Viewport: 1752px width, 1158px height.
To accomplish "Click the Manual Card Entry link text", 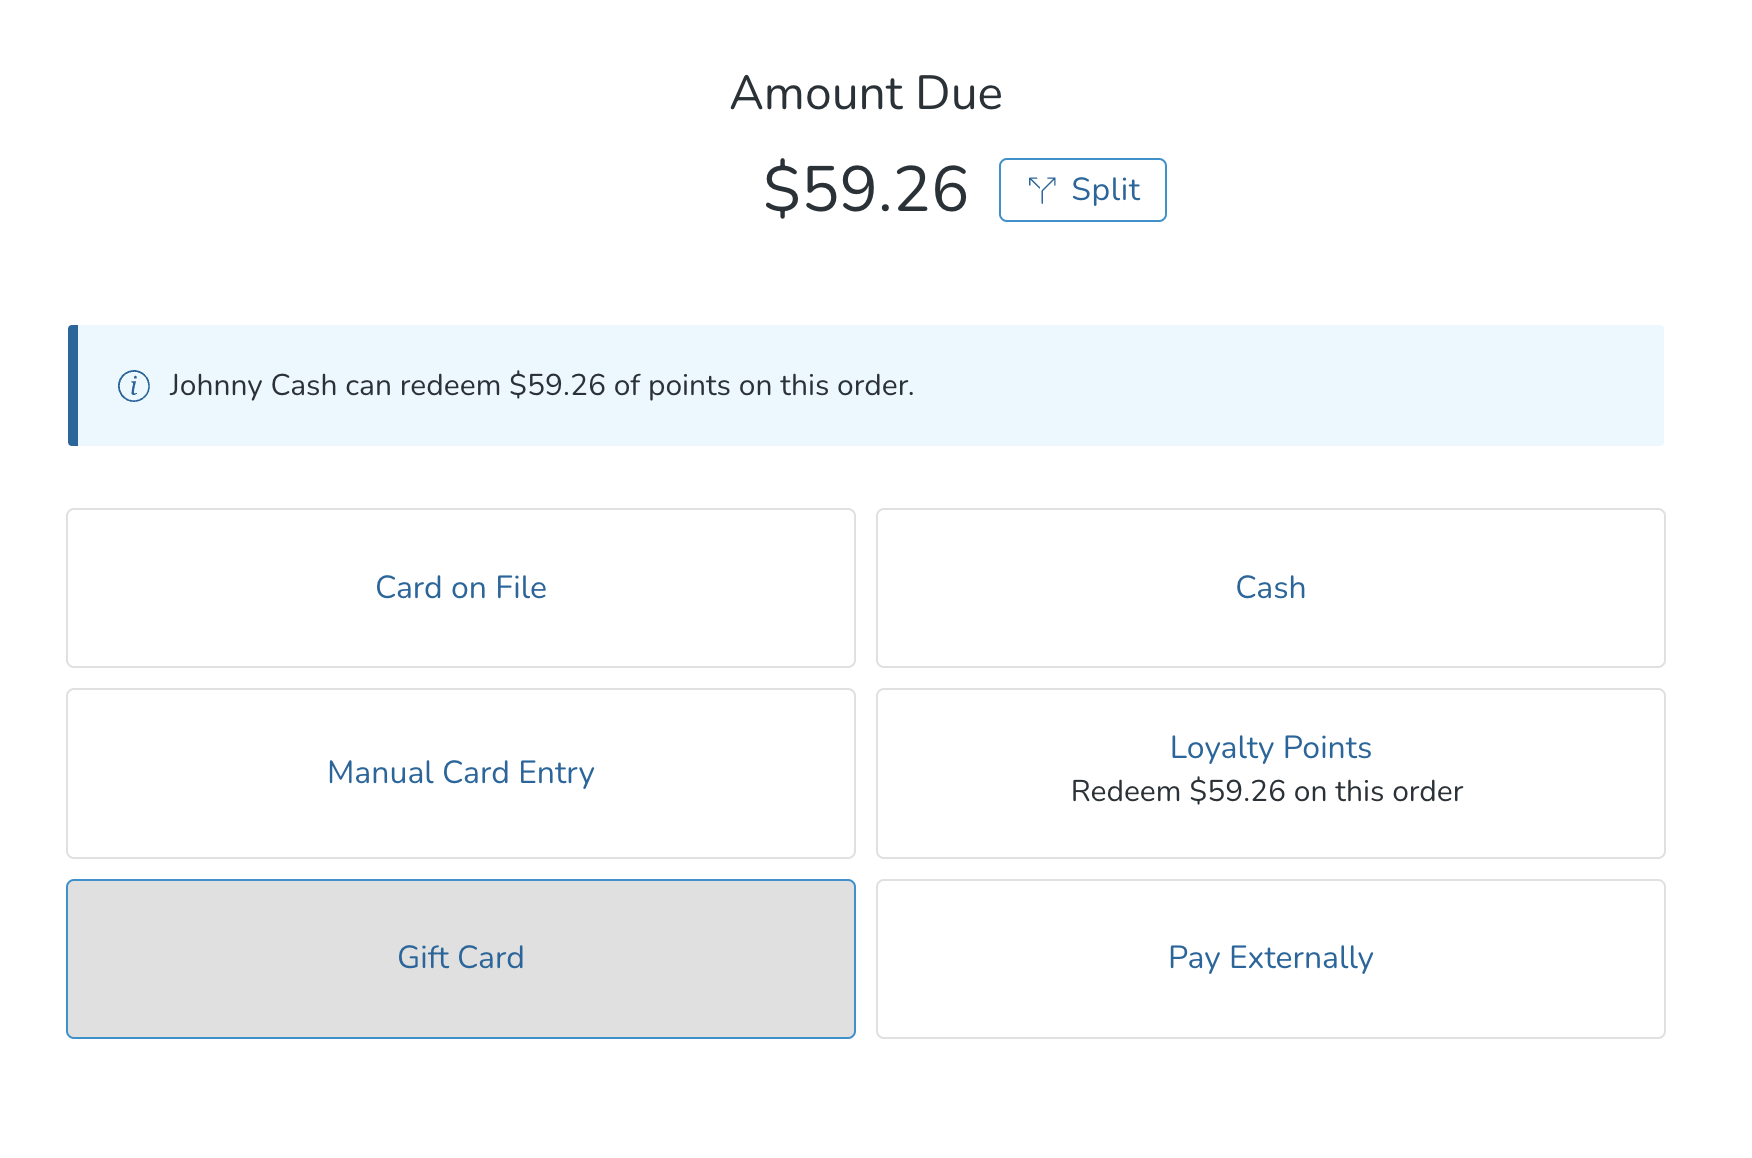I will (x=460, y=772).
